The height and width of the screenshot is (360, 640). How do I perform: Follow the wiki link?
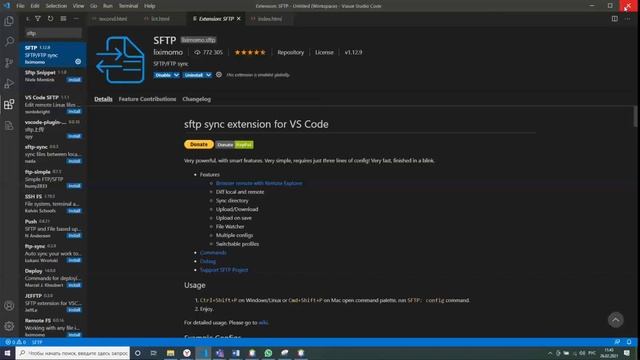tap(263, 322)
